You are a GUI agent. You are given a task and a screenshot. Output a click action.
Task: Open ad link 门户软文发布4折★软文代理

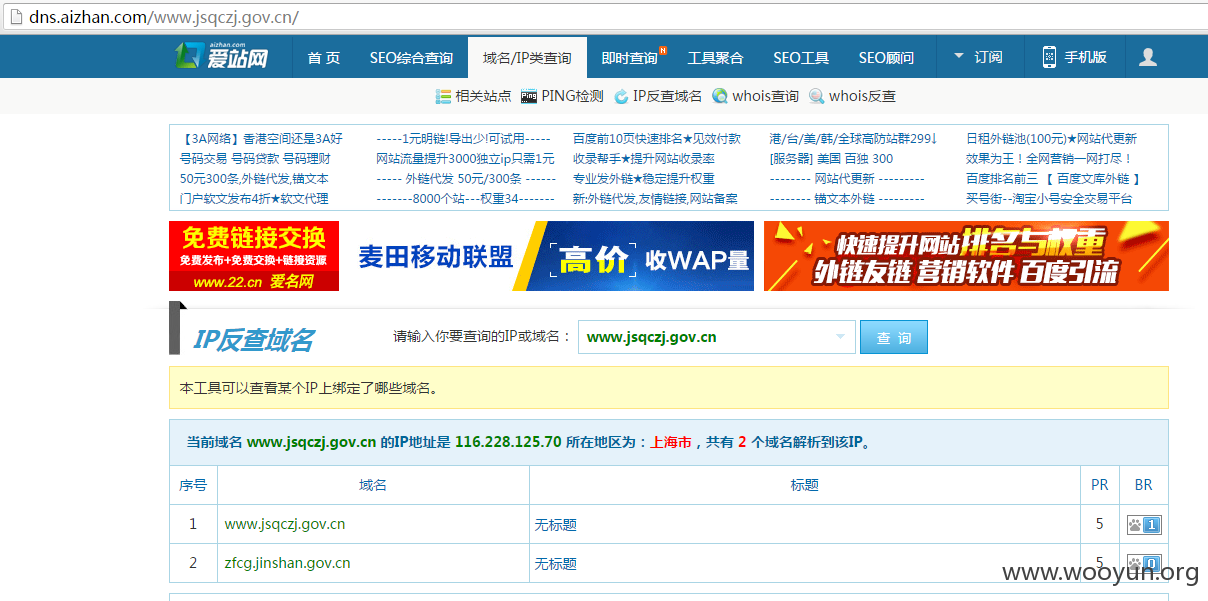pyautogui.click(x=254, y=199)
